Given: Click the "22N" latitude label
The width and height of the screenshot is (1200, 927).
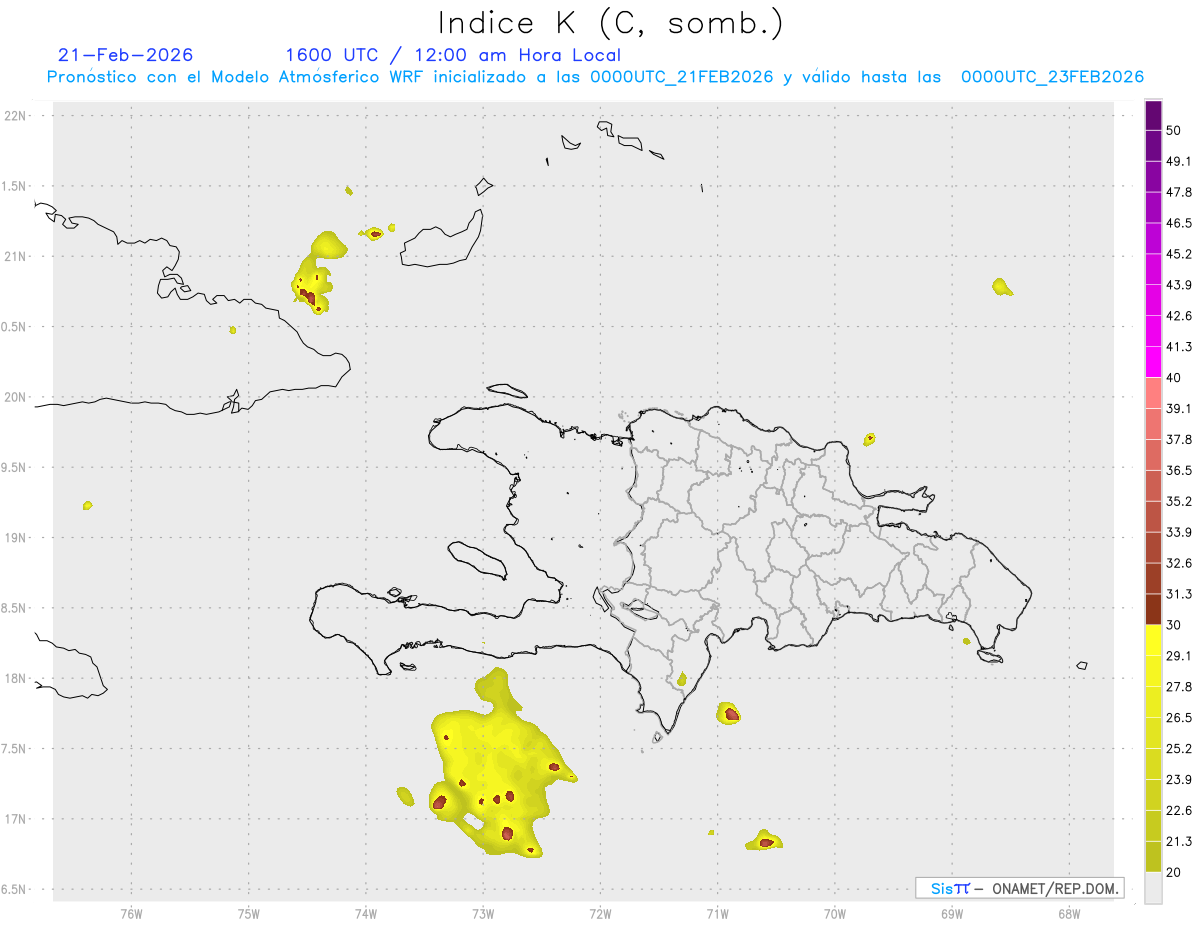Looking at the screenshot, I should point(15,115).
